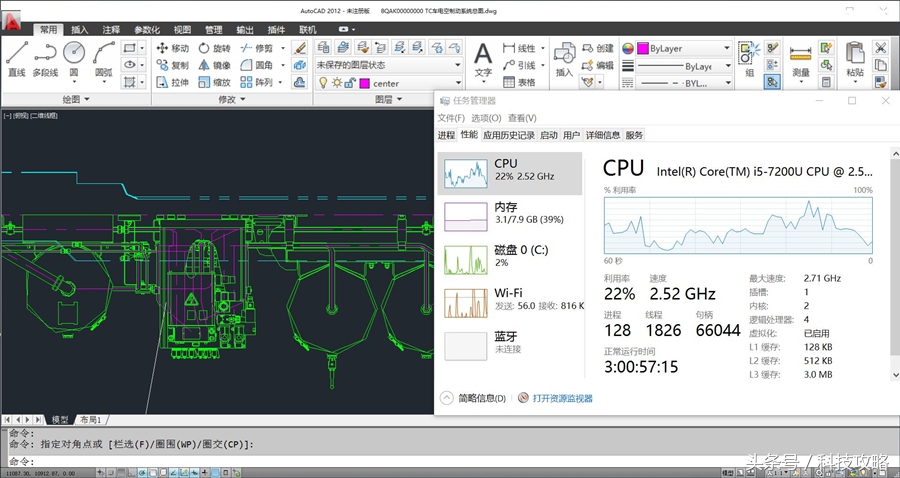The width and height of the screenshot is (900, 478).
Task: Select the Text (文字) tool
Action: (483, 57)
